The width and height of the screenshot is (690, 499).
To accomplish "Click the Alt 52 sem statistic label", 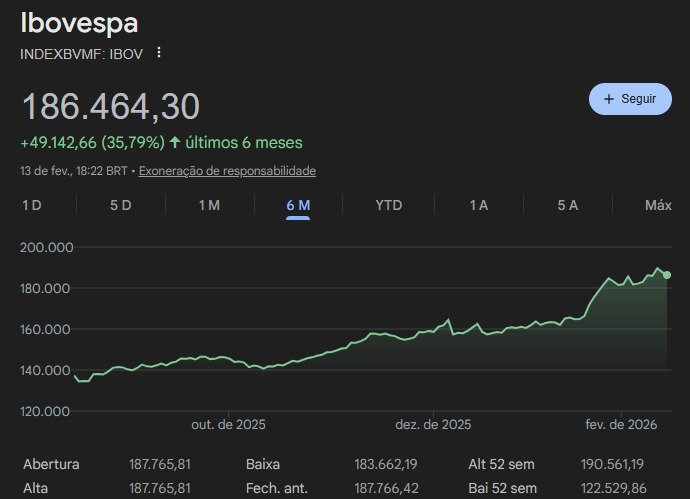I will [503, 465].
